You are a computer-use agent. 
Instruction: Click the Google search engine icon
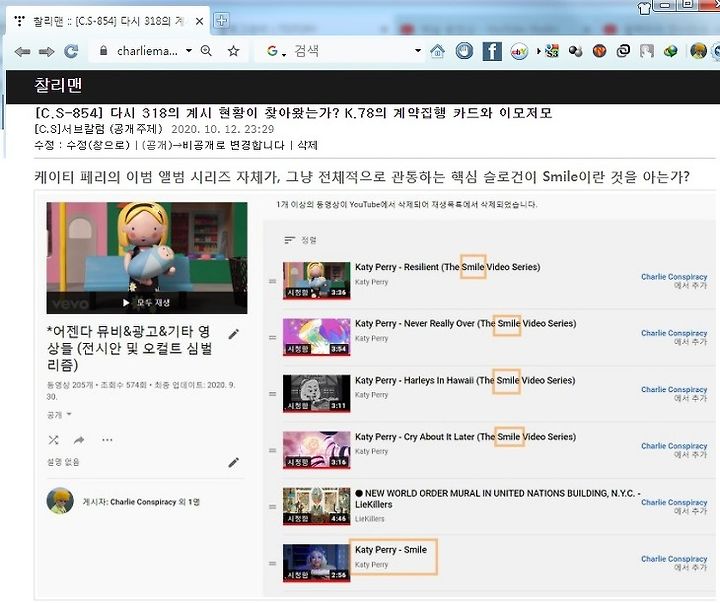pos(272,51)
